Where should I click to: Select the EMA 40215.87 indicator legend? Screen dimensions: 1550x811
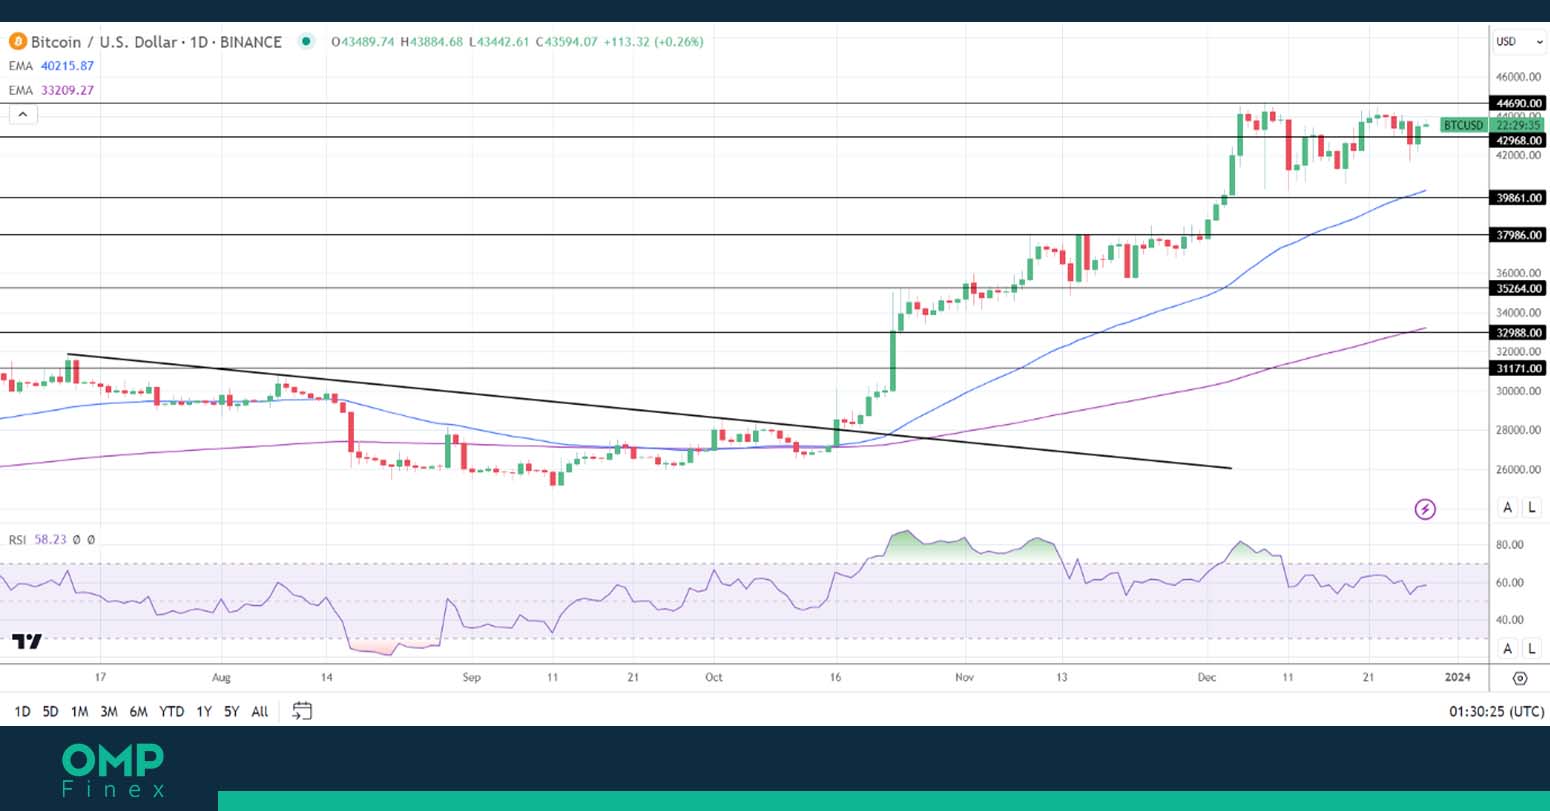52,66
